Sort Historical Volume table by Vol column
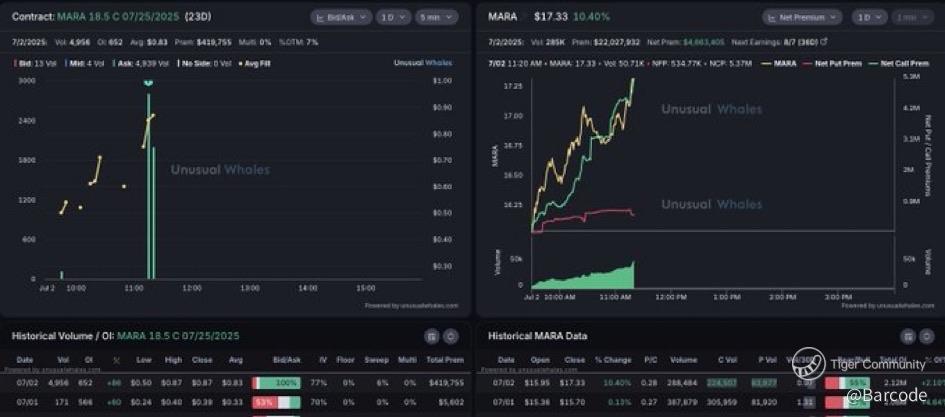945x417 pixels. click(63, 360)
